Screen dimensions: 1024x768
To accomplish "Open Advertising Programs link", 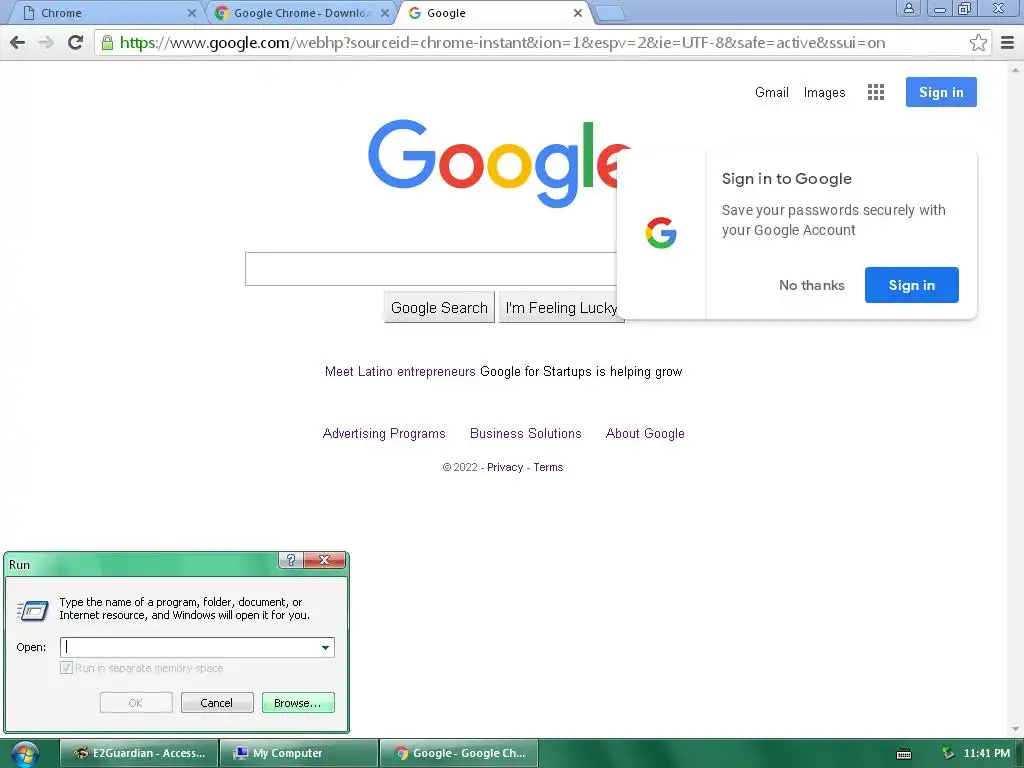I will coord(384,434).
